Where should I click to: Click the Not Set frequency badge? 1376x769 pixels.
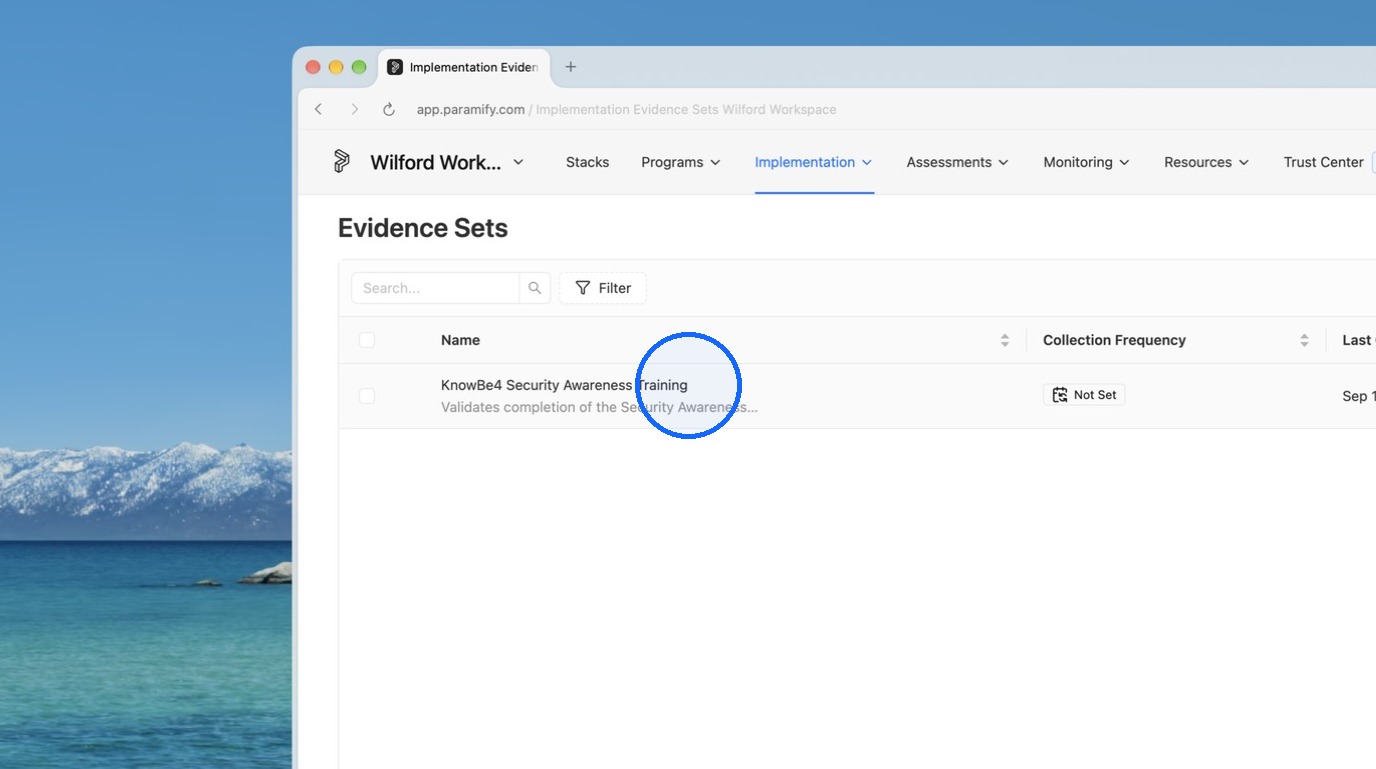(x=1084, y=395)
